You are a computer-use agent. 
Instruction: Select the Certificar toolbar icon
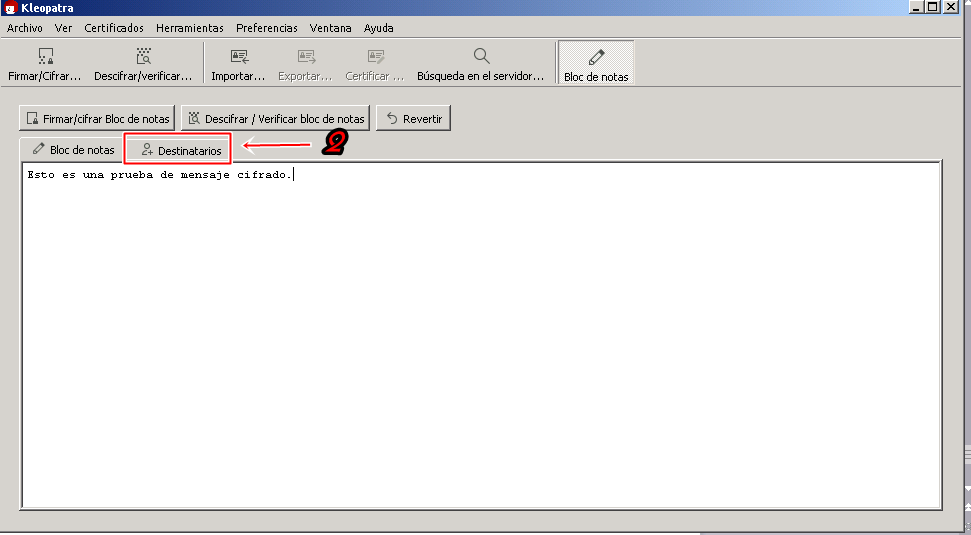tap(375, 64)
